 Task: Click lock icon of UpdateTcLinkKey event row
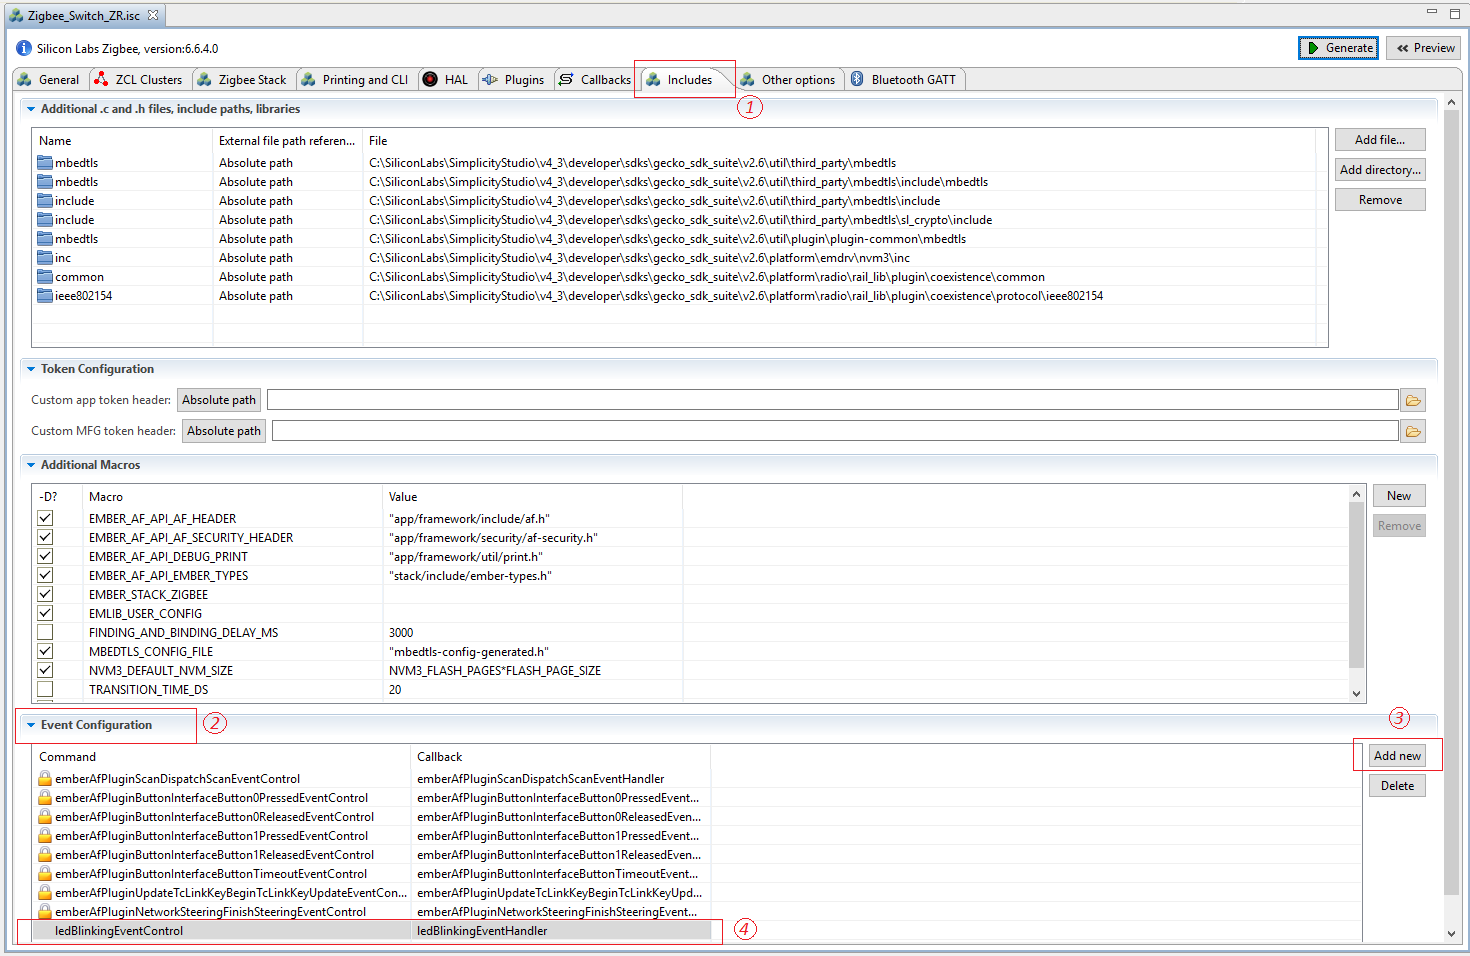45,892
